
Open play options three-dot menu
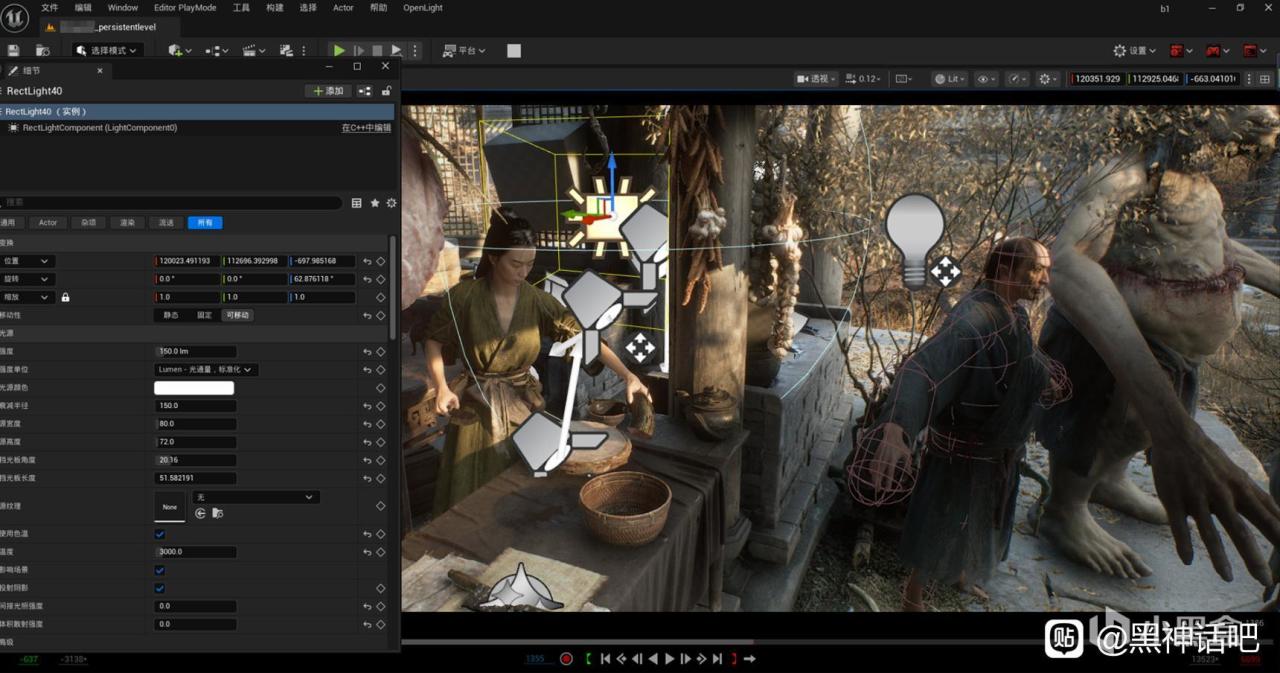tap(415, 50)
